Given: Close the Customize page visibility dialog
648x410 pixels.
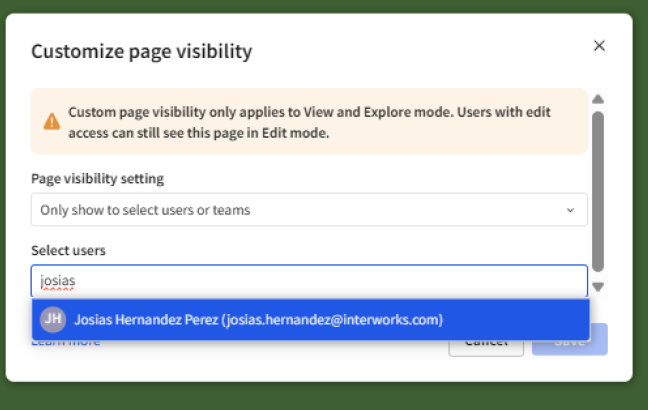Looking at the screenshot, I should (x=599, y=46).
